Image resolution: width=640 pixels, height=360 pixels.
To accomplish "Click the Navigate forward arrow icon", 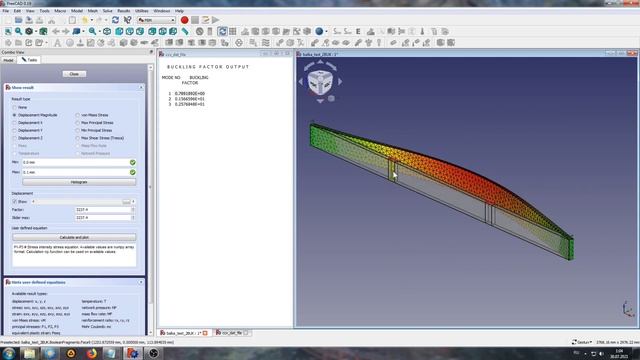I will (65, 31).
